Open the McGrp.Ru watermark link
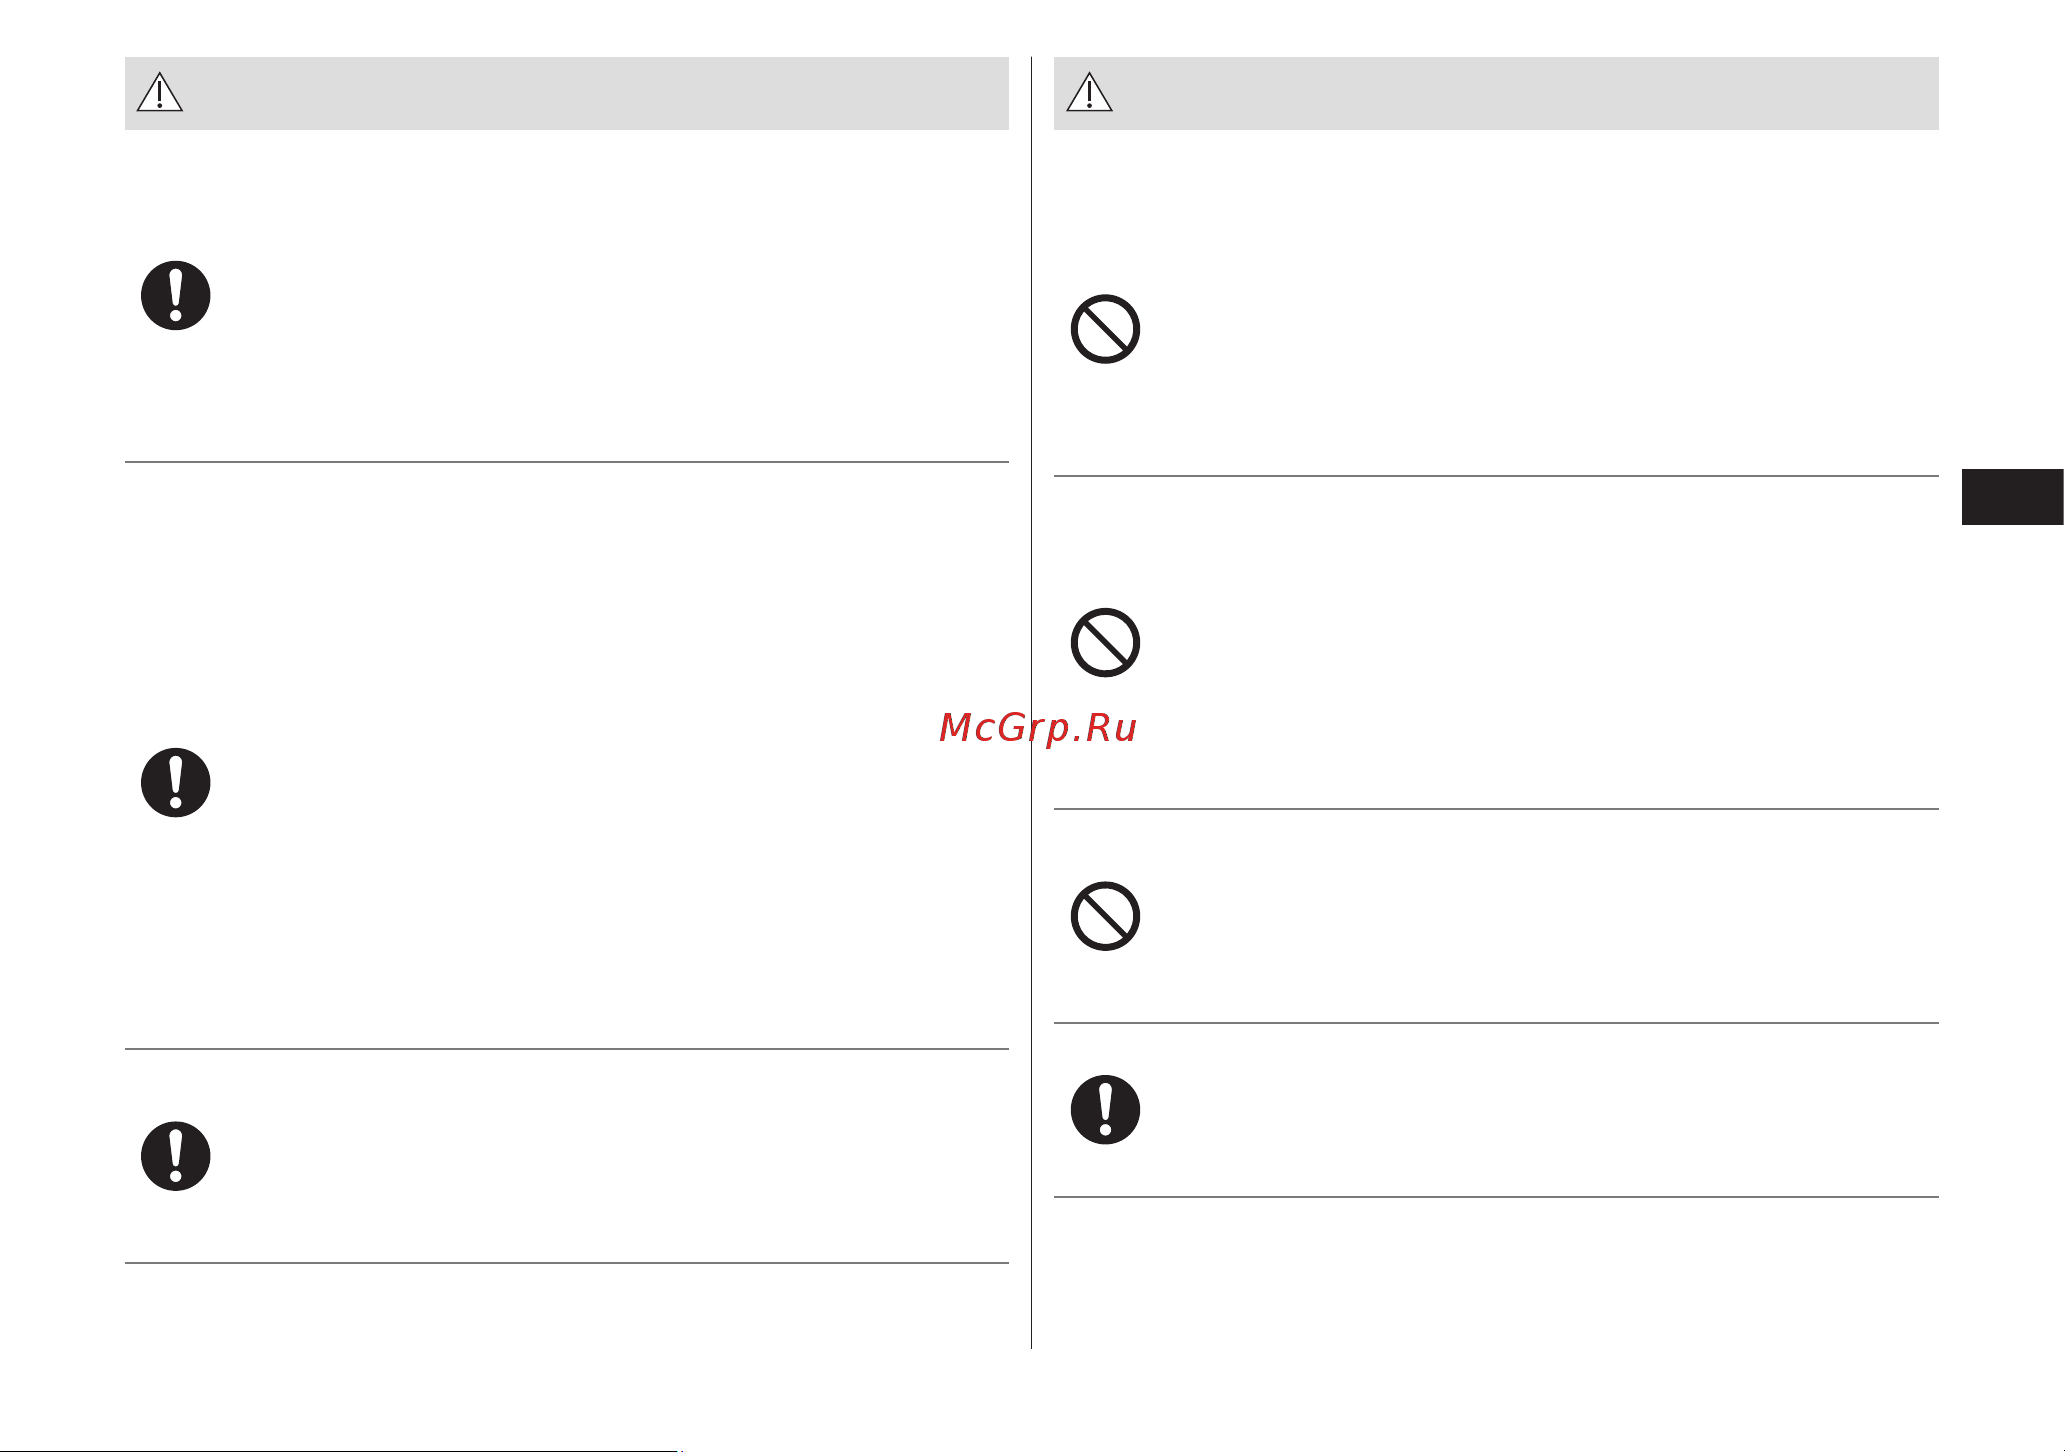The image size is (2065, 1452). (x=1038, y=728)
